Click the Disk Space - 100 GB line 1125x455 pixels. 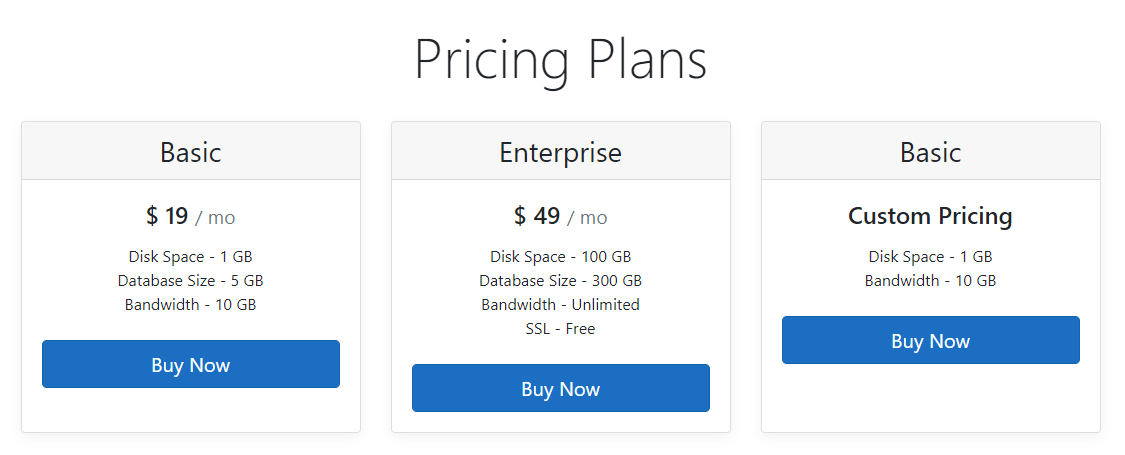(560, 256)
